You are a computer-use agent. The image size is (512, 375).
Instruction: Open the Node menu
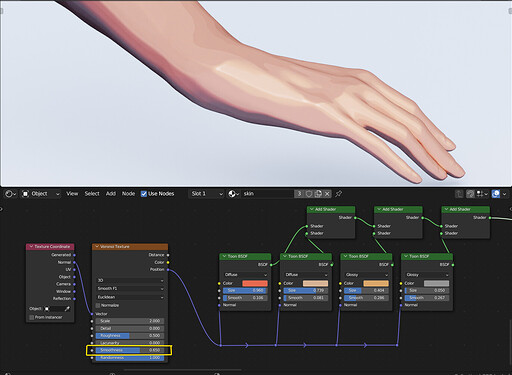click(128, 194)
